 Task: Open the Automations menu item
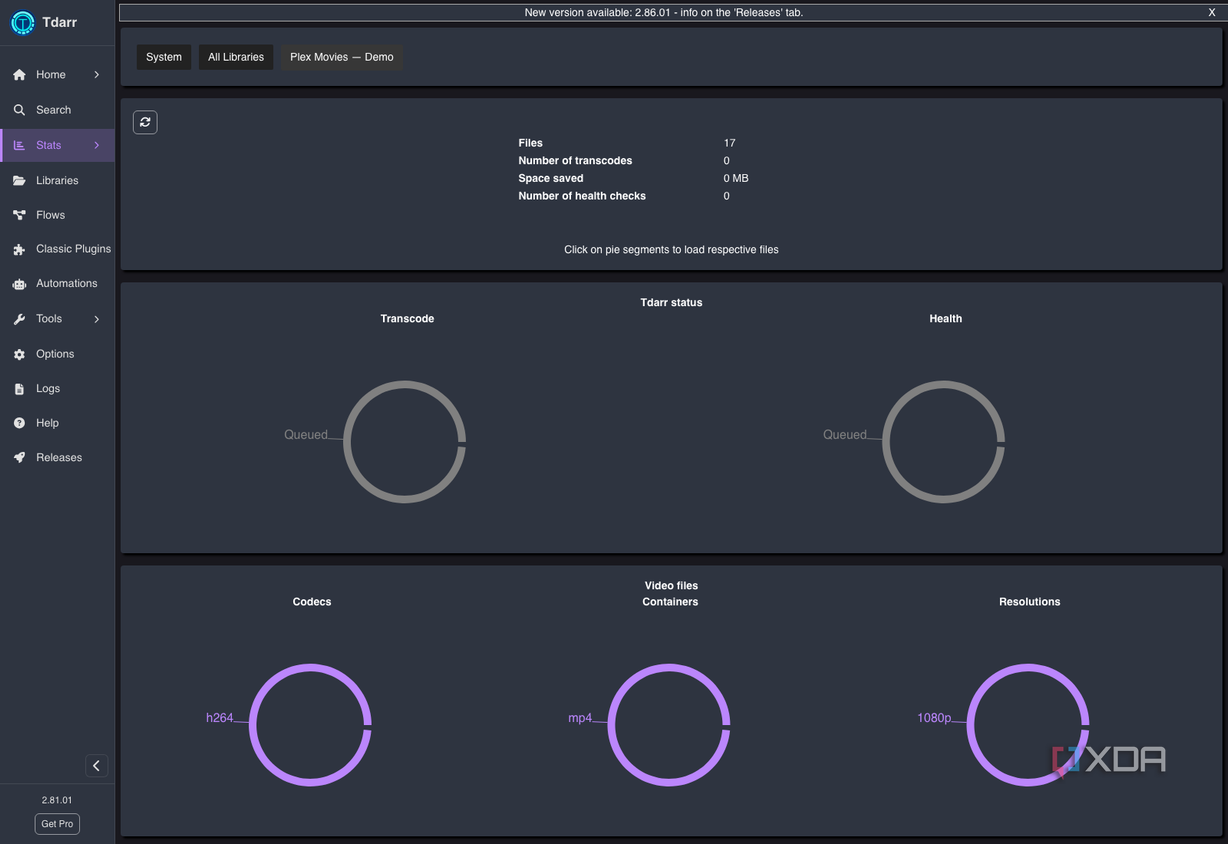pos(57,284)
